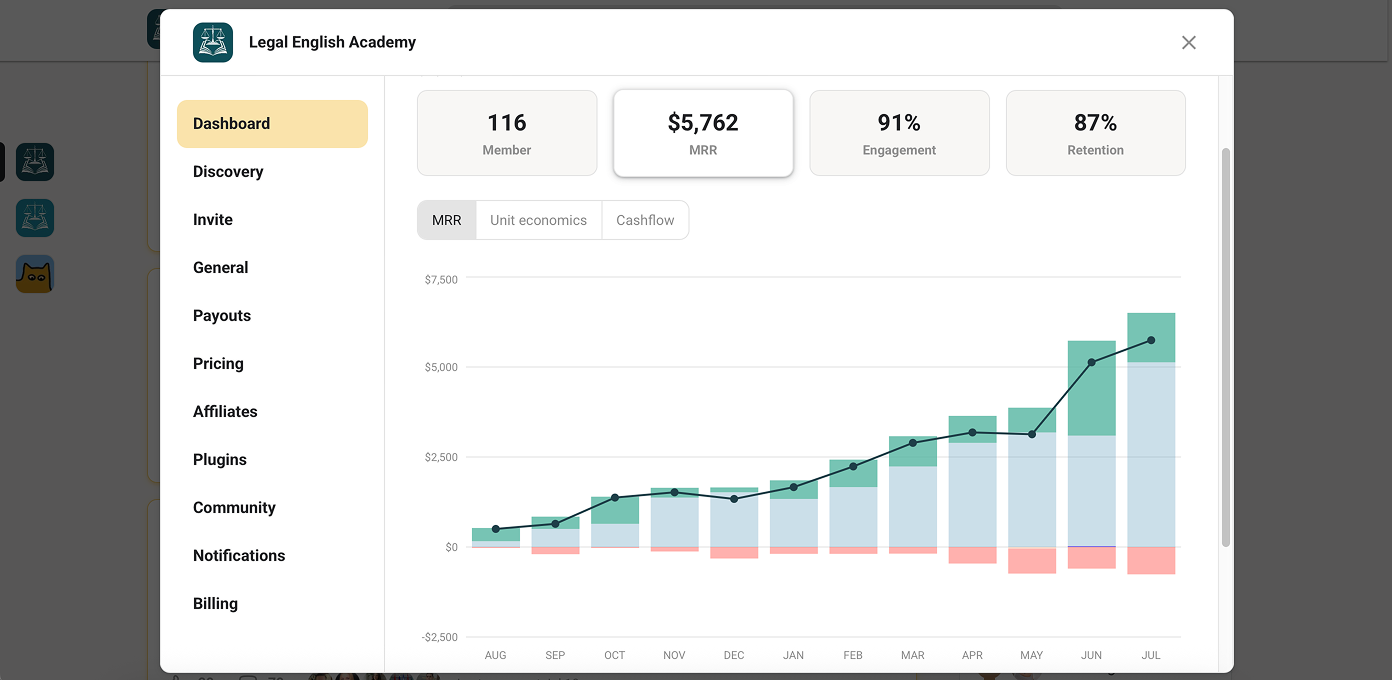Switch chart to Cashflow tab

[x=645, y=220]
